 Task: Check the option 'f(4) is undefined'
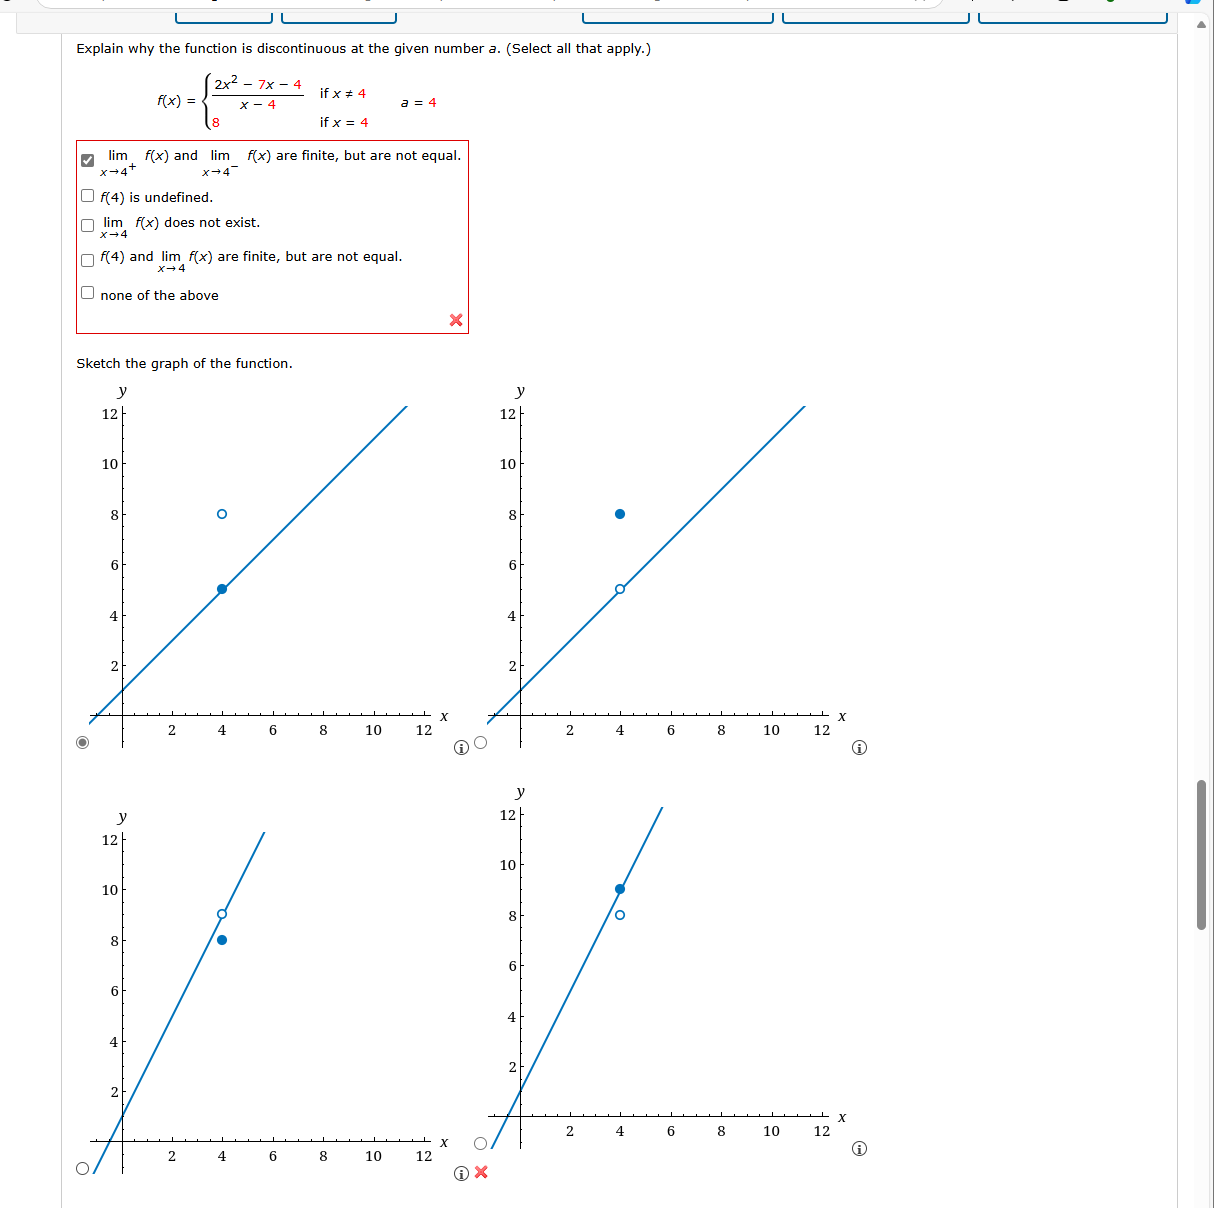pyautogui.click(x=87, y=195)
